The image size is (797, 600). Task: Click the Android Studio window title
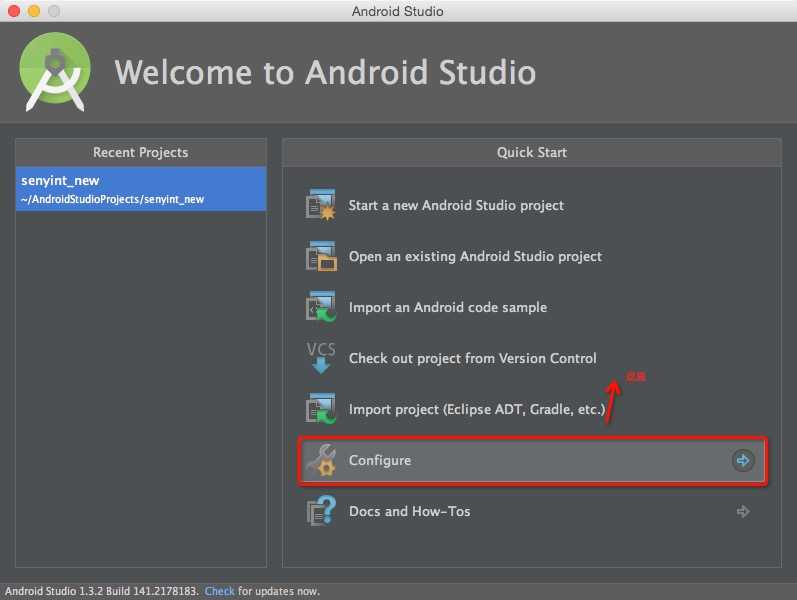(x=397, y=11)
